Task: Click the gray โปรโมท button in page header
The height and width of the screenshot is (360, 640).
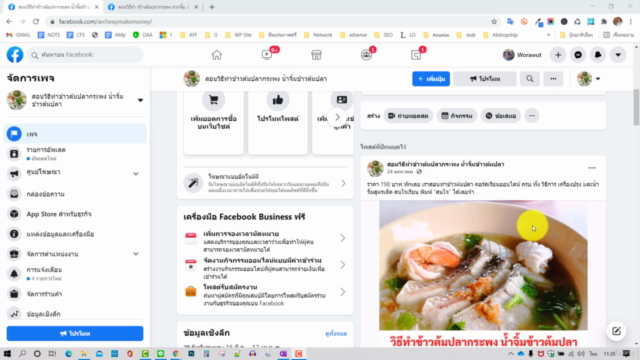Action: coord(485,79)
